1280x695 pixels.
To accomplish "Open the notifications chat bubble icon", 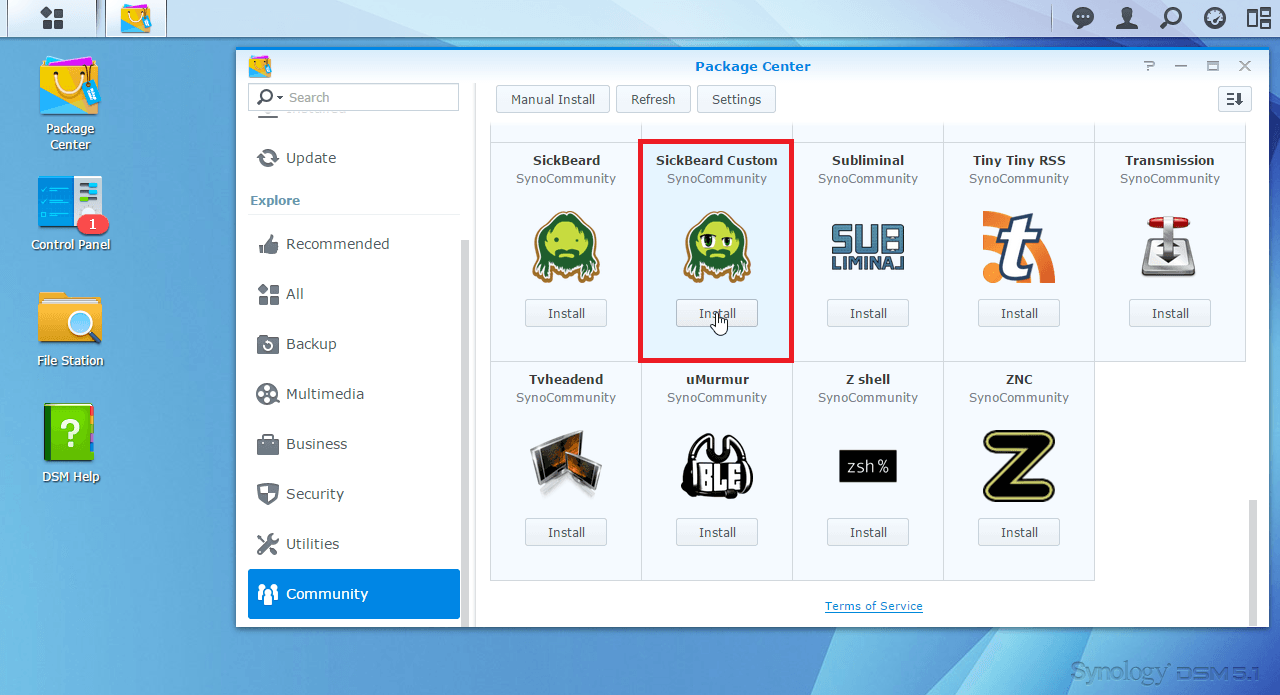I will pos(1083,18).
